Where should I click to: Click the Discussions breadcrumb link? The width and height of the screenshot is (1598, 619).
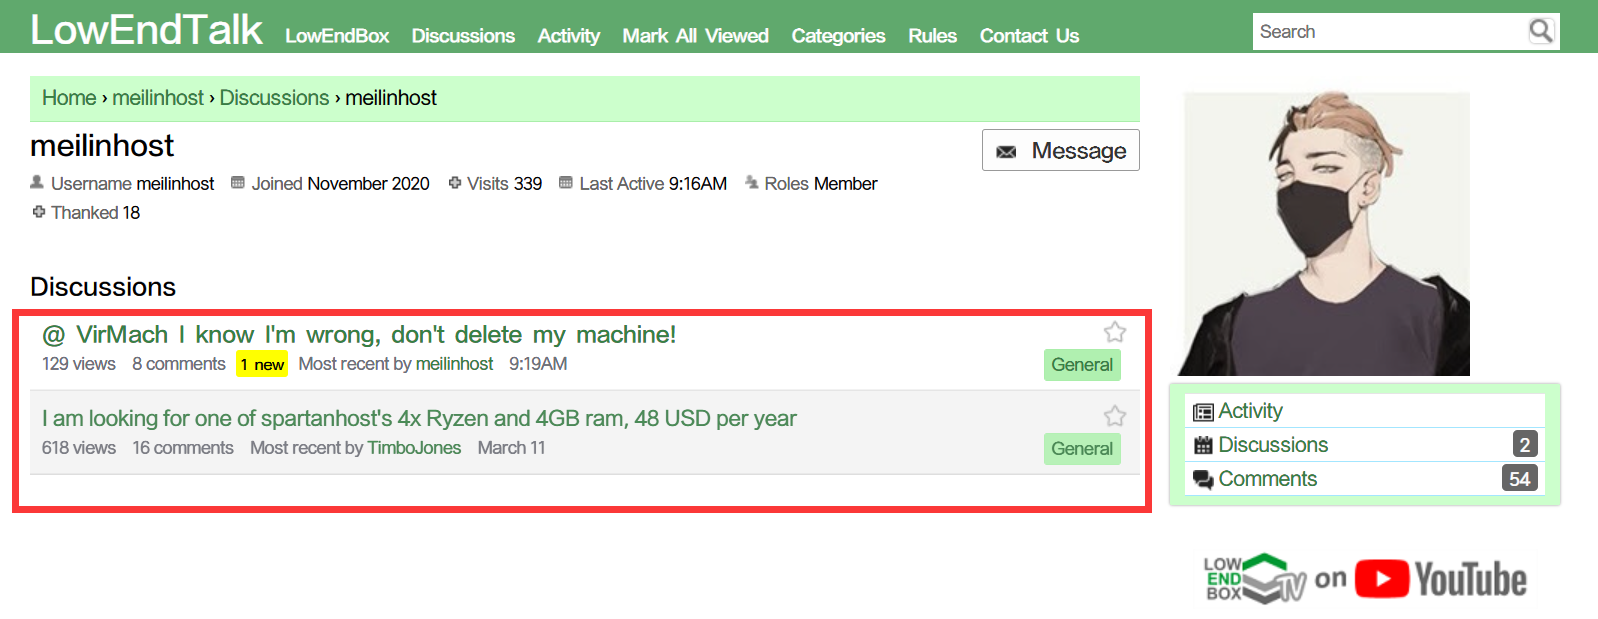click(x=274, y=98)
